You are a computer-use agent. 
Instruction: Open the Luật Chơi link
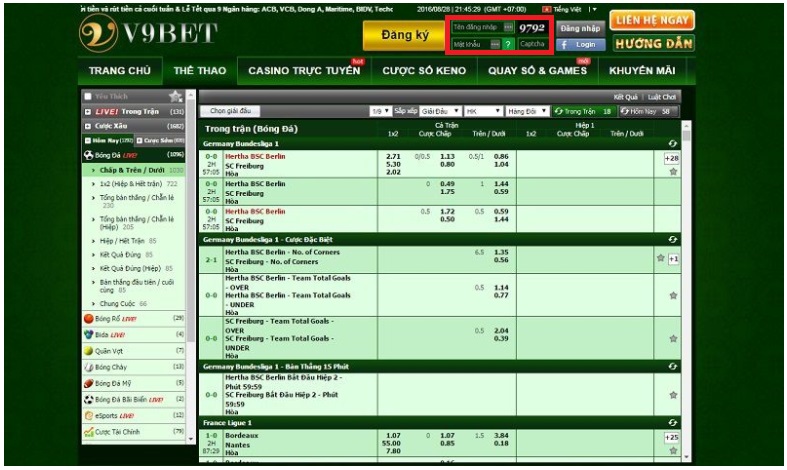tap(662, 97)
